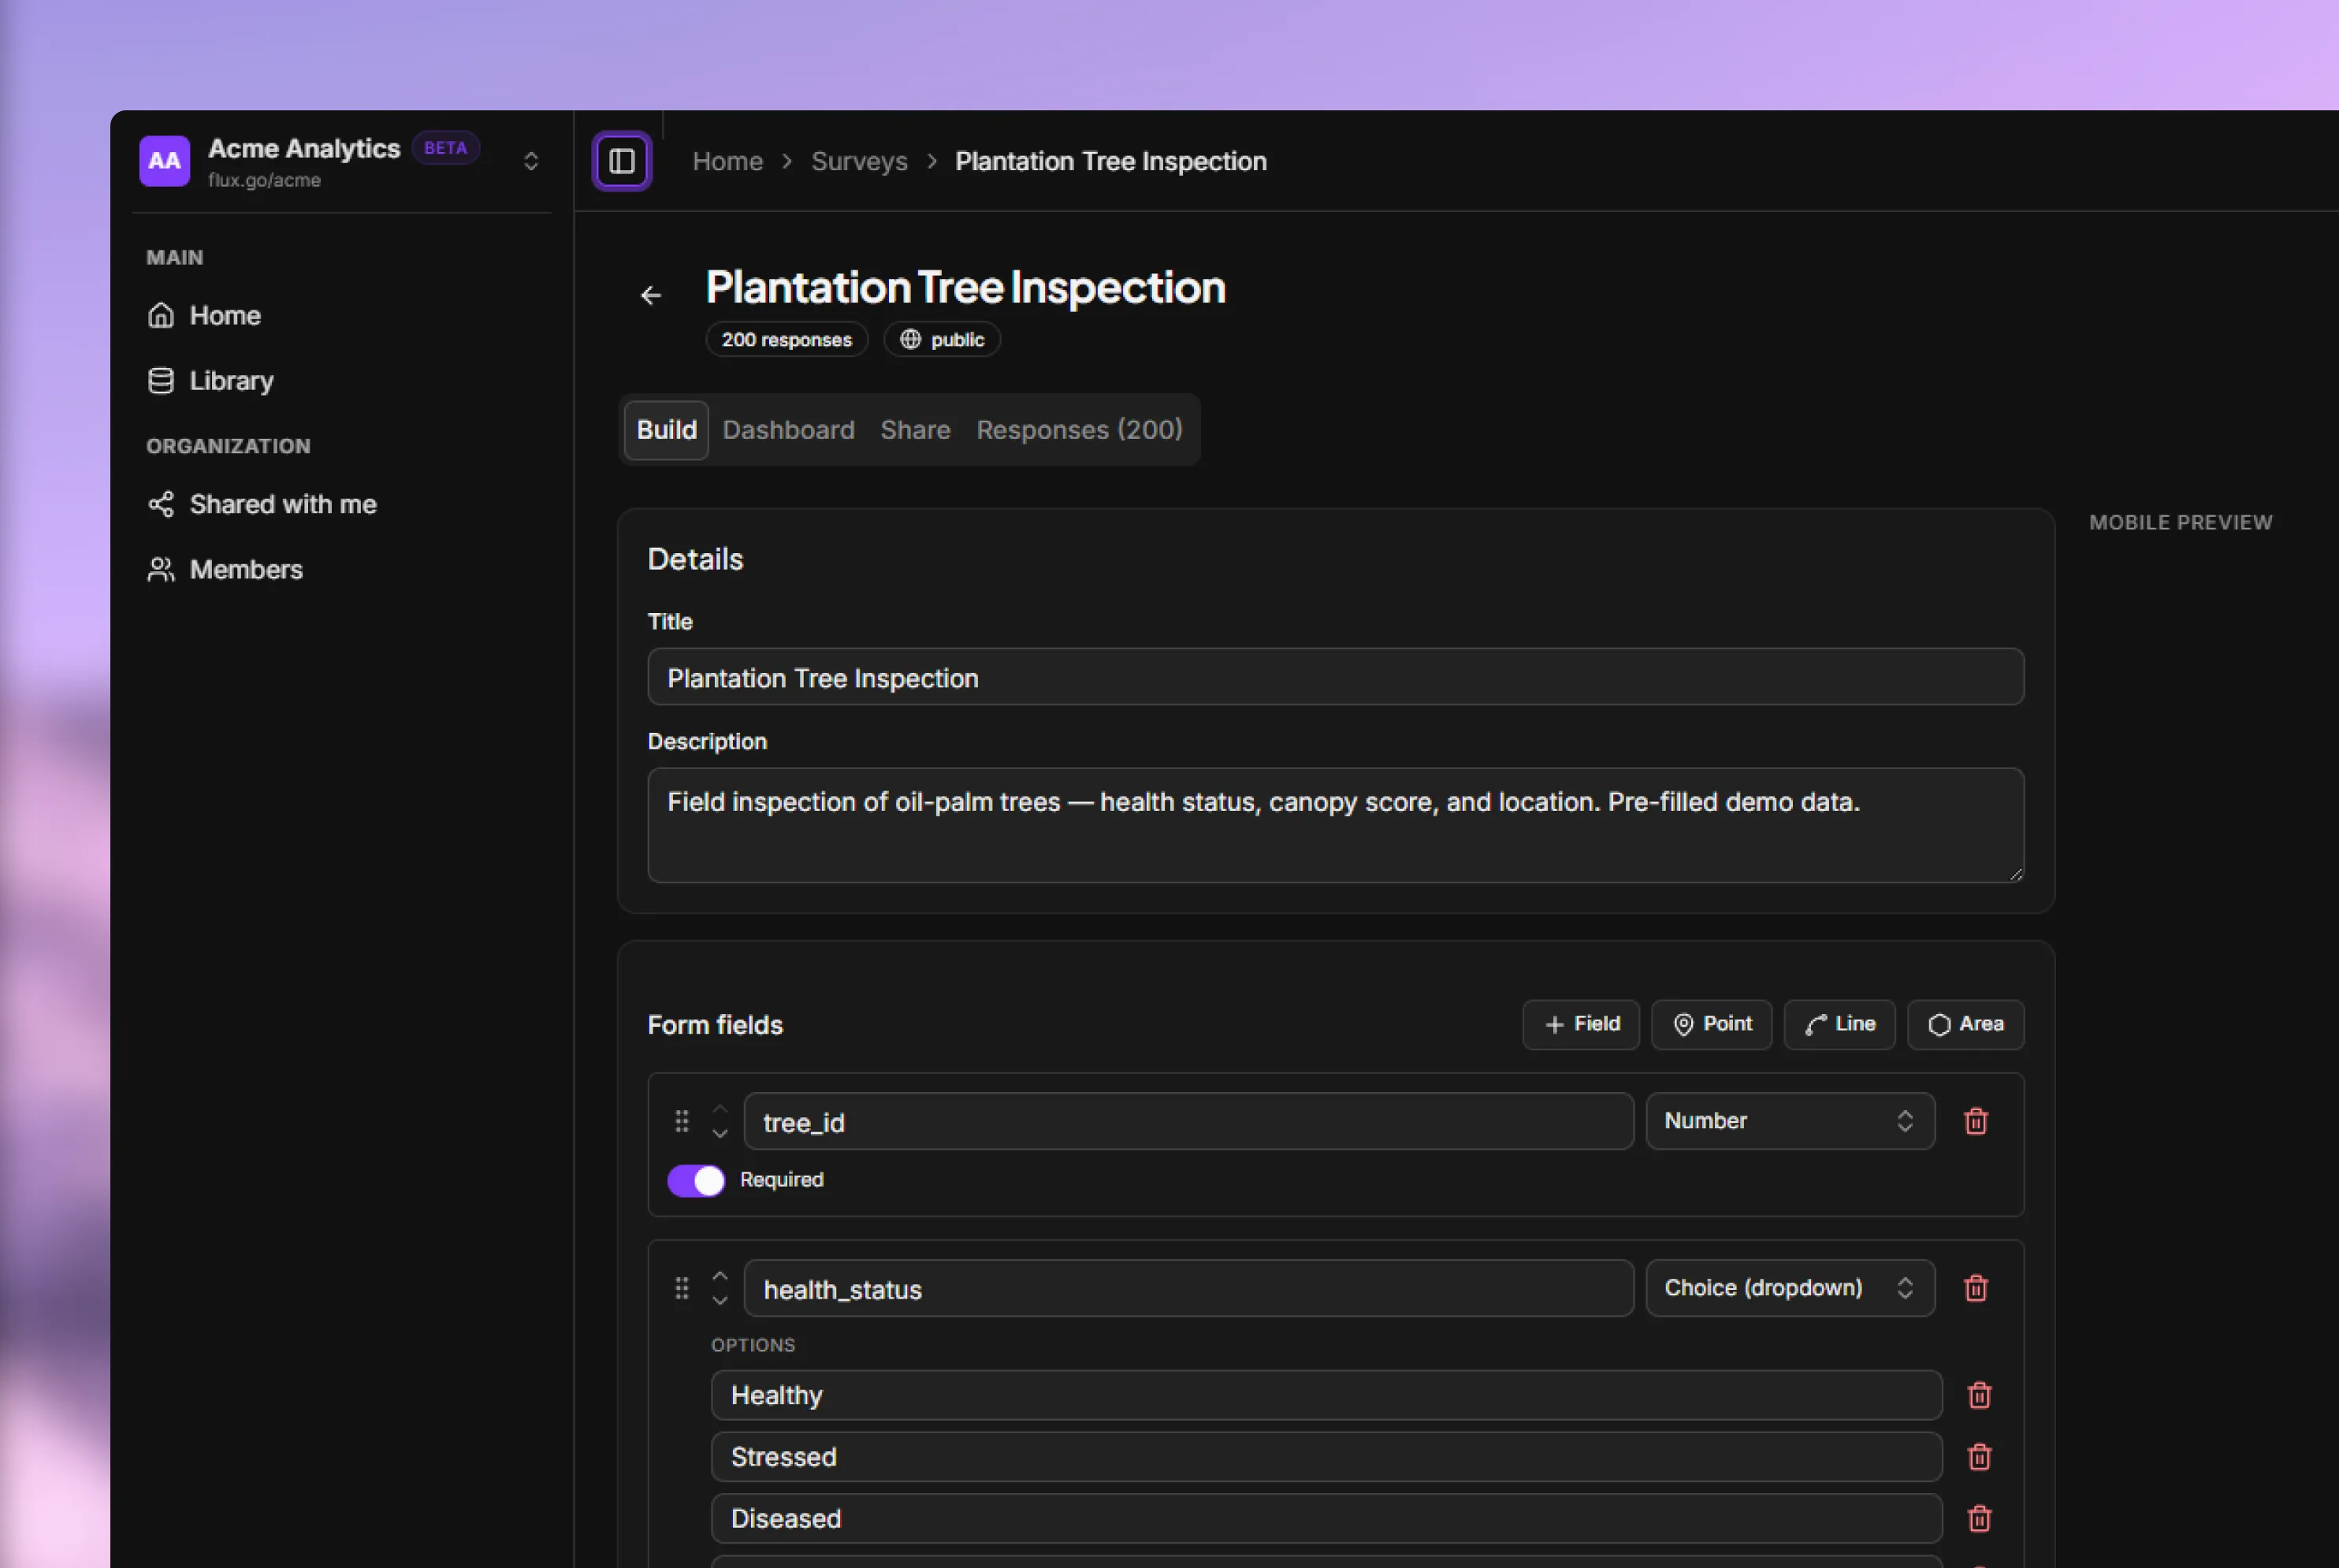Select the Build tab
2339x1568 pixels.
click(x=666, y=430)
